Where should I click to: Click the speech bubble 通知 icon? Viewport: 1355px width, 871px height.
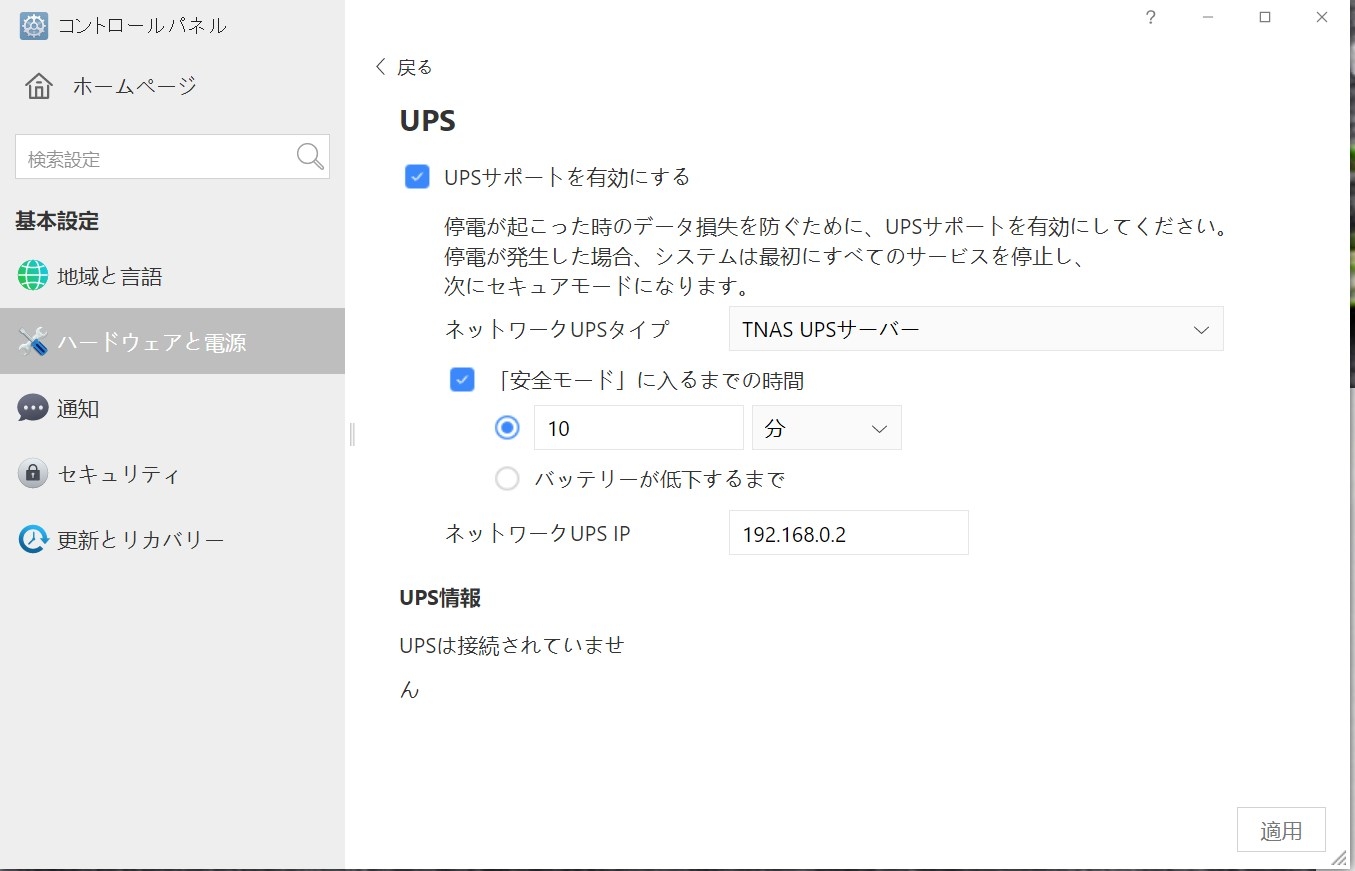coord(32,408)
